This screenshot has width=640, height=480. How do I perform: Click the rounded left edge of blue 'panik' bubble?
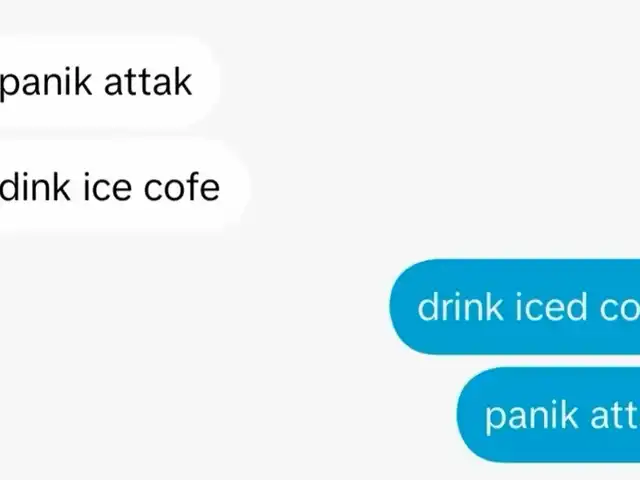pos(469,415)
